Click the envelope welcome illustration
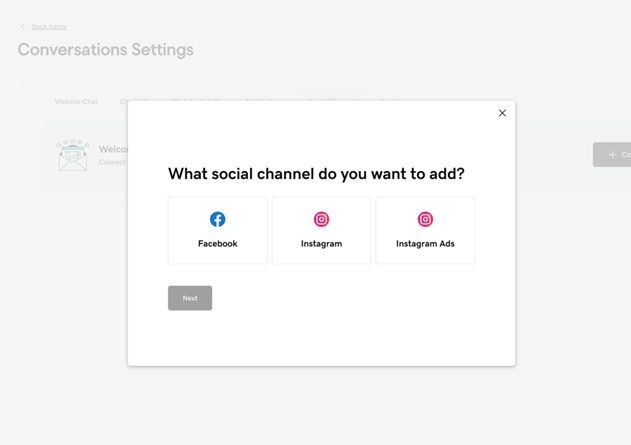This screenshot has width=631, height=445. (72, 155)
